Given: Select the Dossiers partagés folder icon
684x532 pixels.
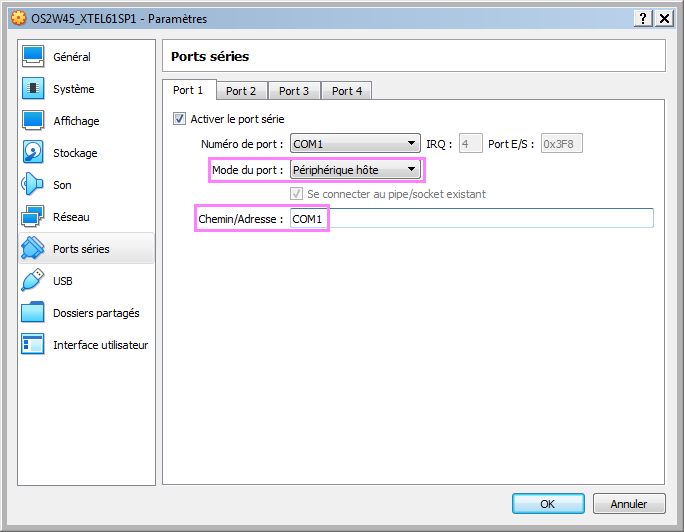Looking at the screenshot, I should point(33,313).
